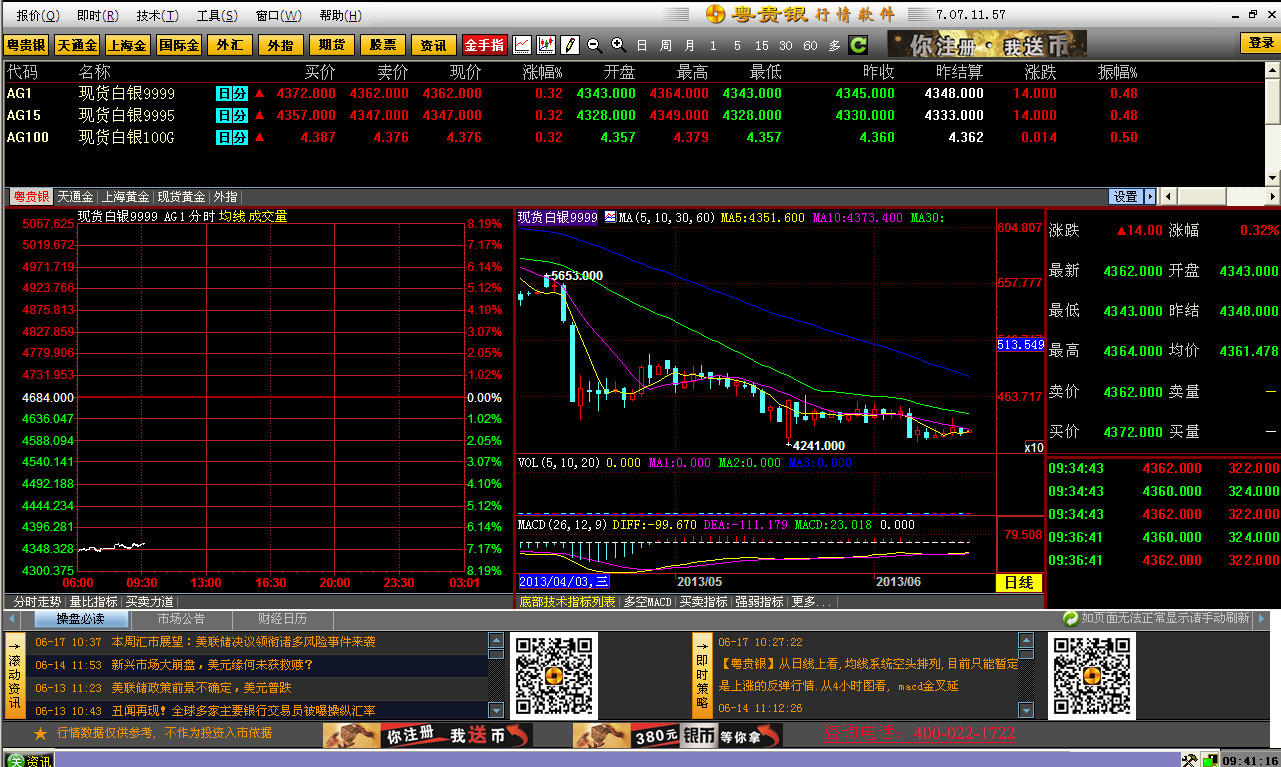The height and width of the screenshot is (767, 1281).
Task: Click the 你注册我送币 banner at top
Action: (987, 44)
